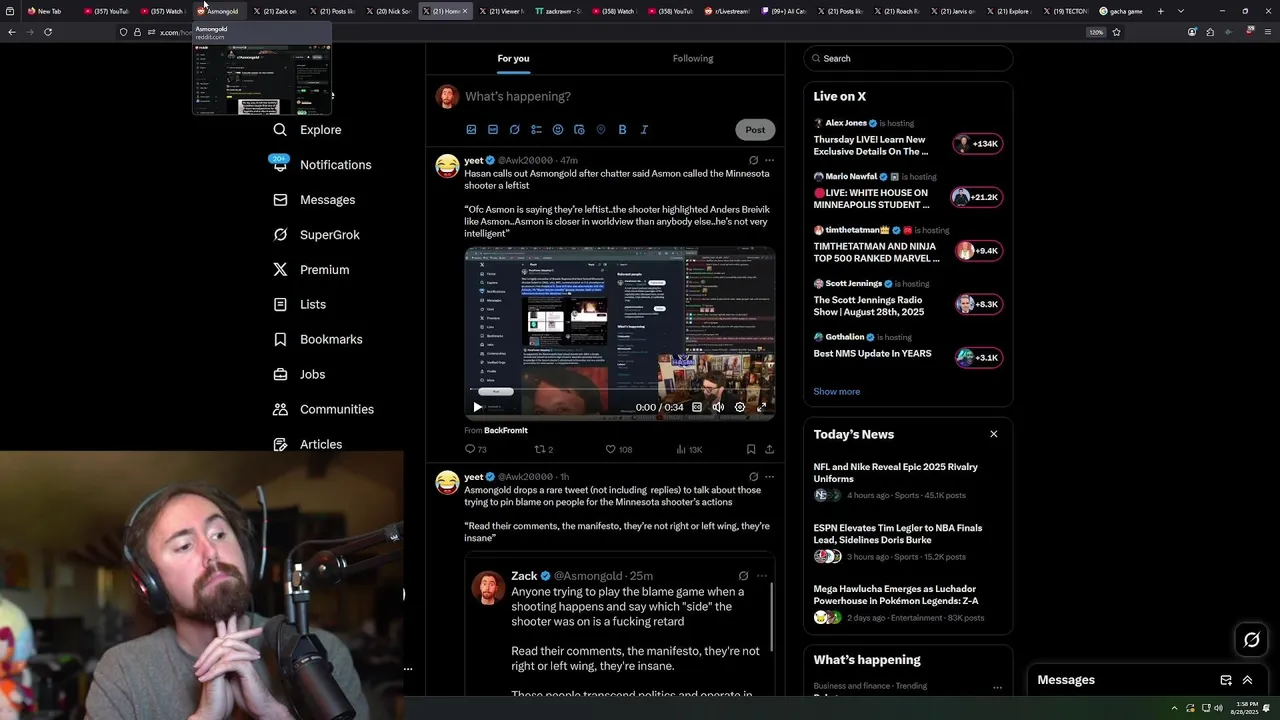Viewport: 1280px width, 720px height.
Task: Compose new message in Messages drawer
Action: (1226, 680)
